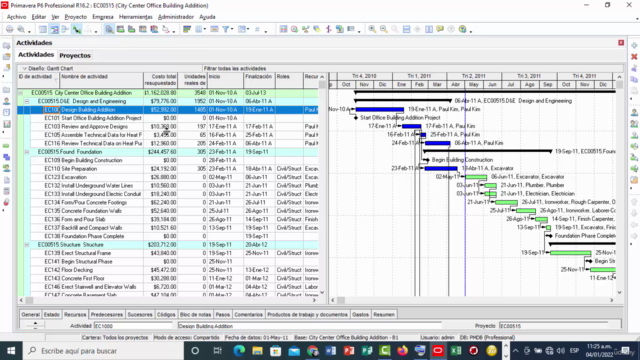The height and width of the screenshot is (360, 640).
Task: Show the Activity Usage Spreadsheet icon
Action: [120, 29]
